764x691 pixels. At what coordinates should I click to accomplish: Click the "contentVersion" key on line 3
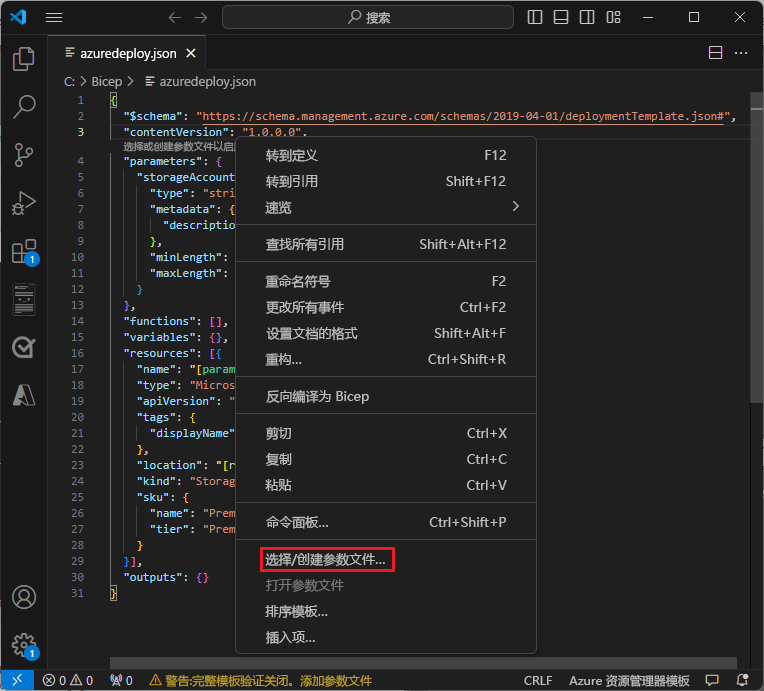pyautogui.click(x=175, y=132)
